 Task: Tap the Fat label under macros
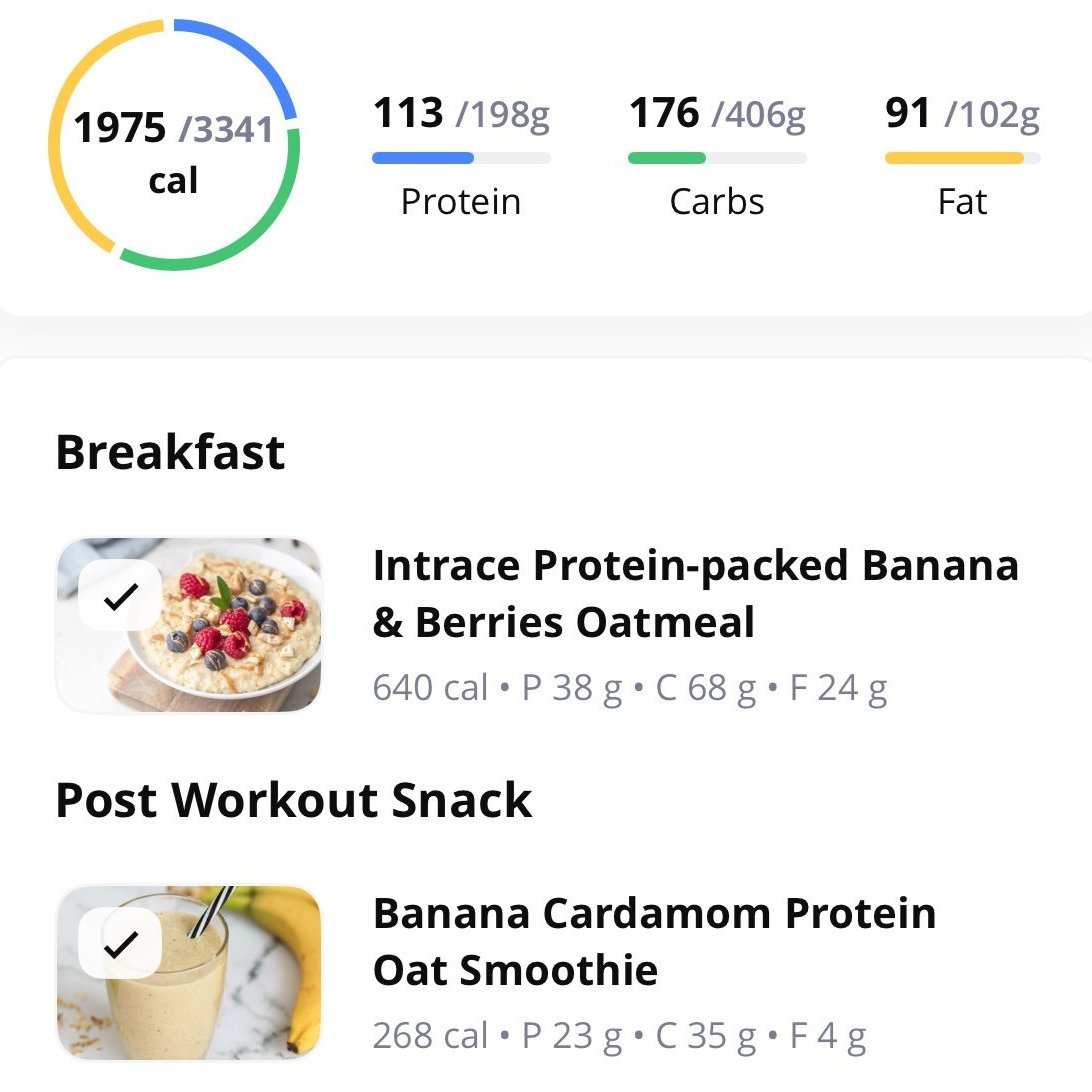[962, 202]
